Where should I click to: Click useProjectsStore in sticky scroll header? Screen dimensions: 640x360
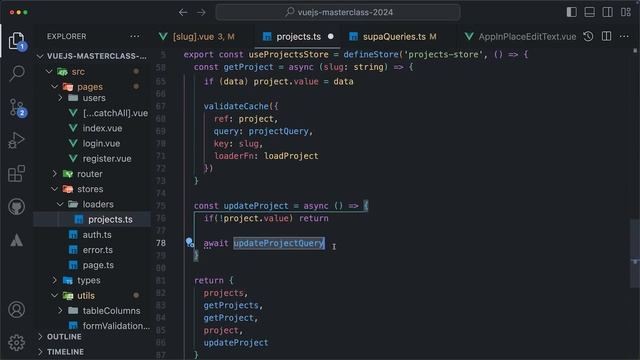click(x=289, y=54)
